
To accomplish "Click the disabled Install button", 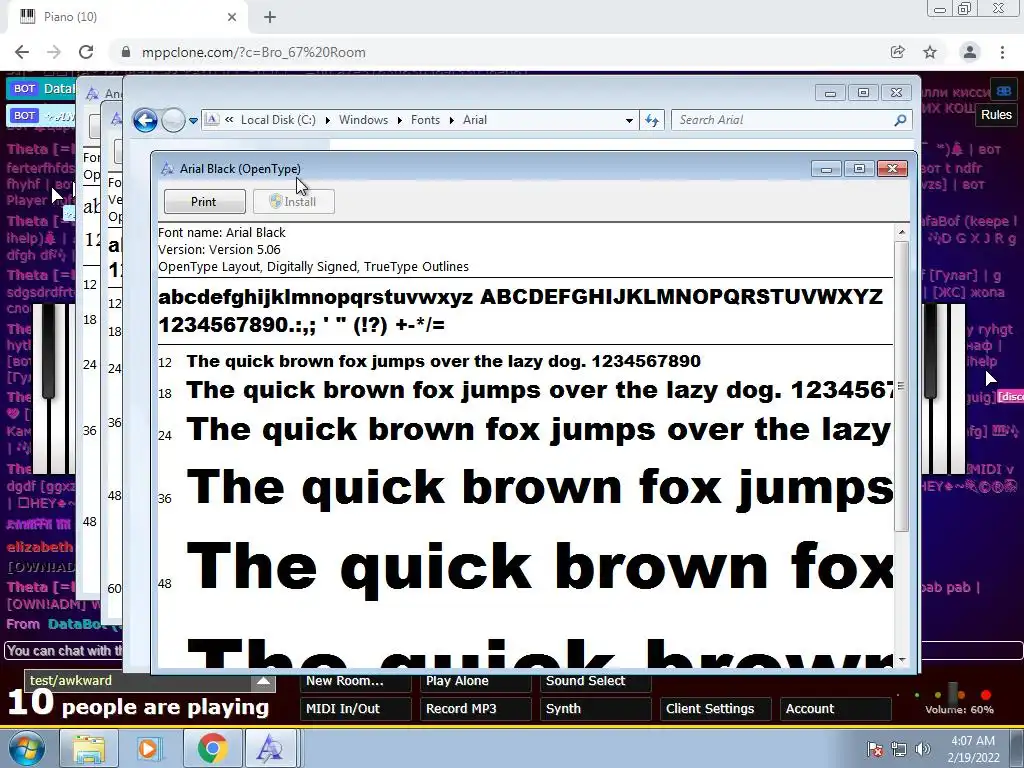I will (293, 202).
